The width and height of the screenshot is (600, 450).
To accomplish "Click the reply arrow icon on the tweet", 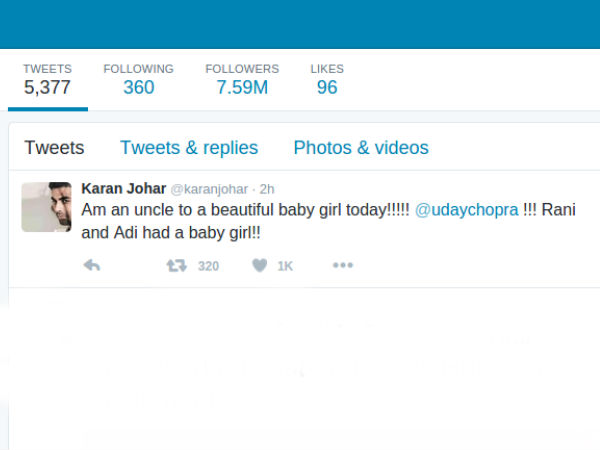I will (92, 265).
